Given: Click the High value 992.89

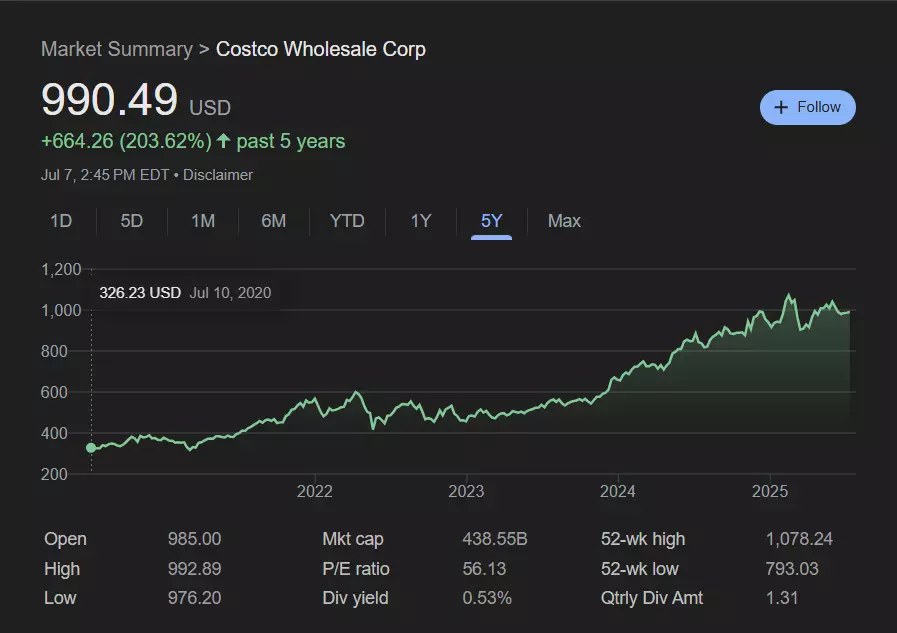Looking at the screenshot, I should (195, 569).
